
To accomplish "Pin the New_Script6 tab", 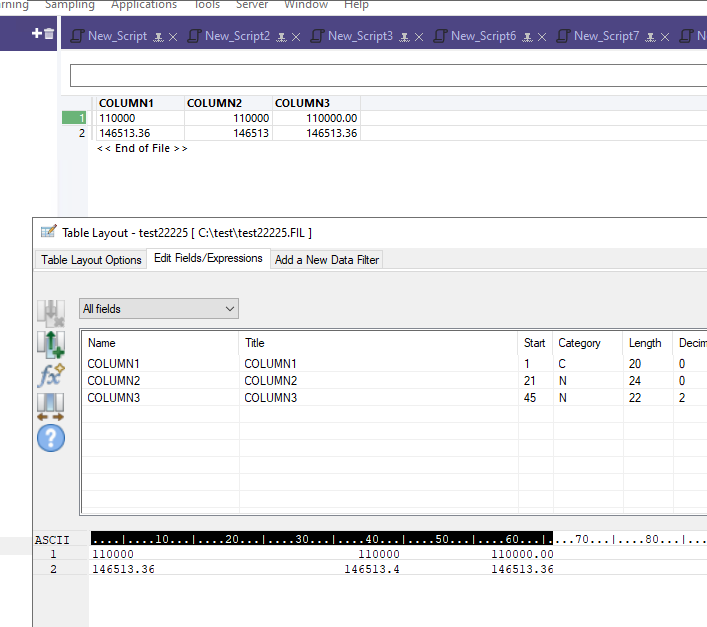I will pos(528,37).
